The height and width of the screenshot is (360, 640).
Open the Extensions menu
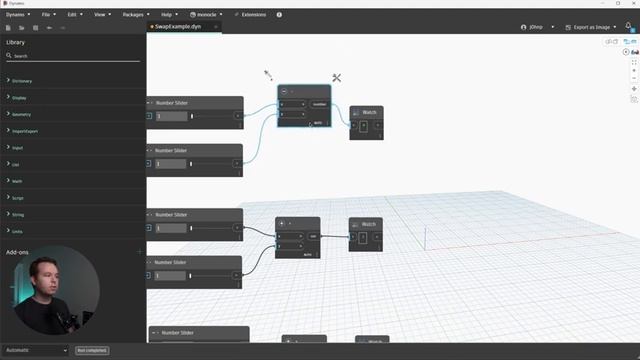(x=250, y=15)
